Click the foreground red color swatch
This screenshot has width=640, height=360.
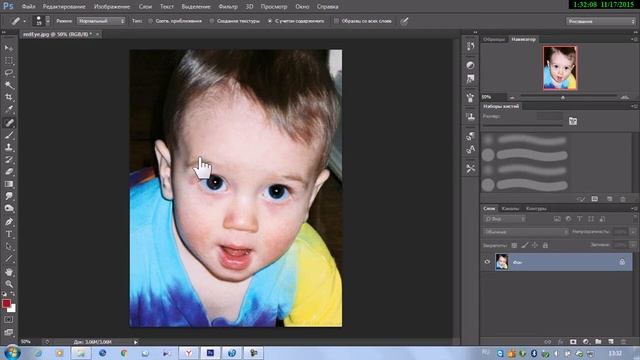pos(6,303)
